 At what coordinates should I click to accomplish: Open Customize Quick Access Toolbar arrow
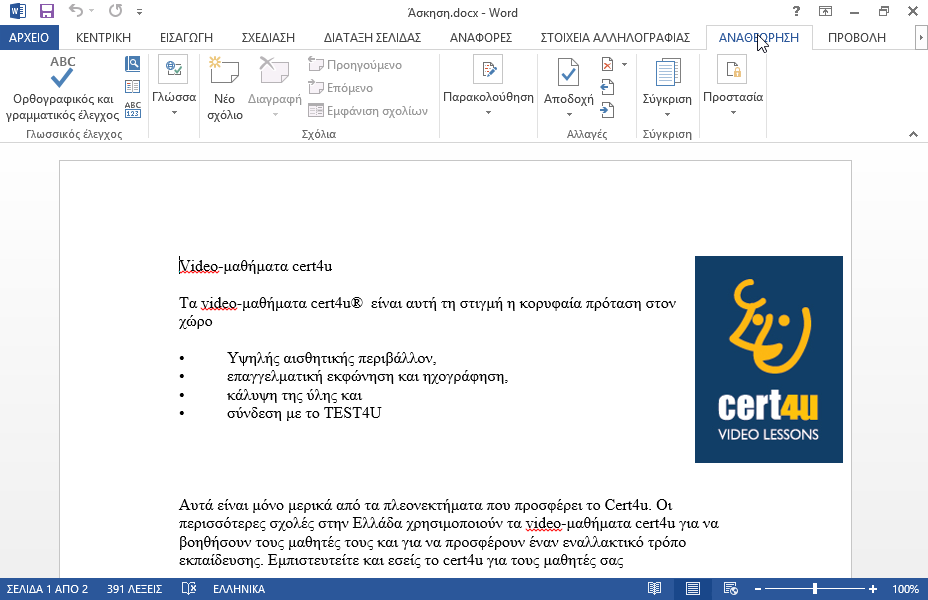tap(139, 11)
